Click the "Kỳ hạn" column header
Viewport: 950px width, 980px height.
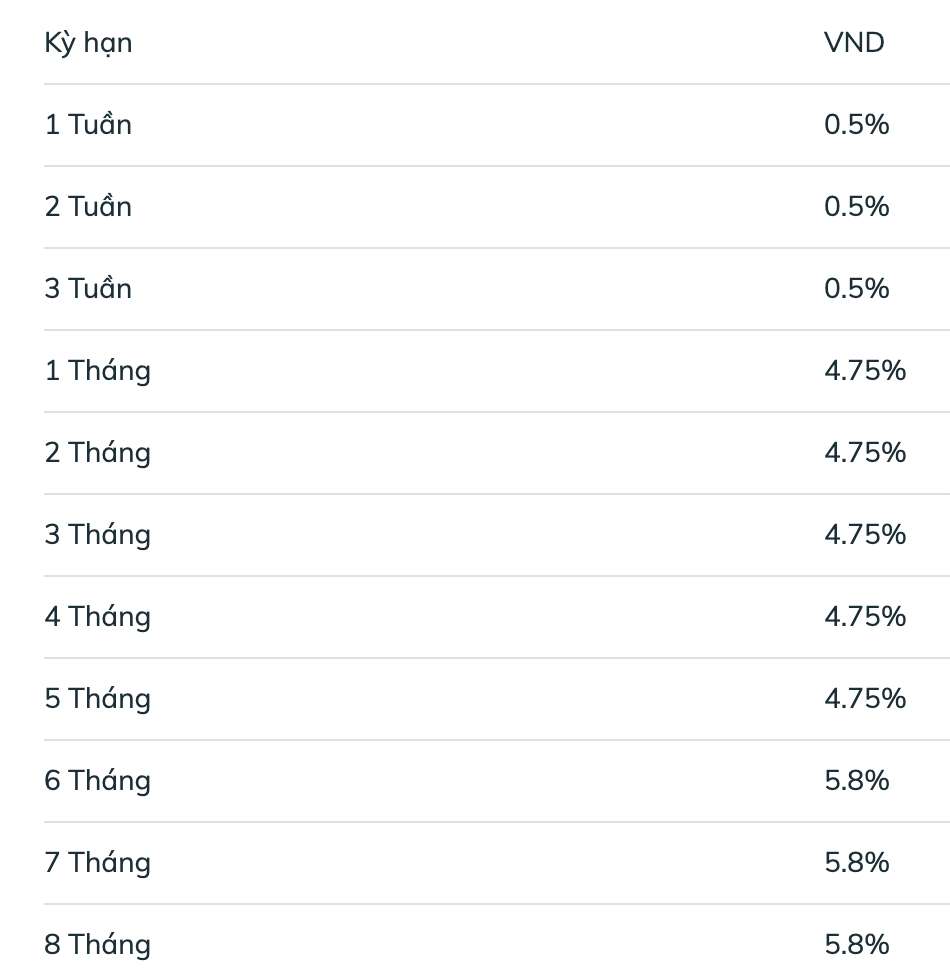88,43
